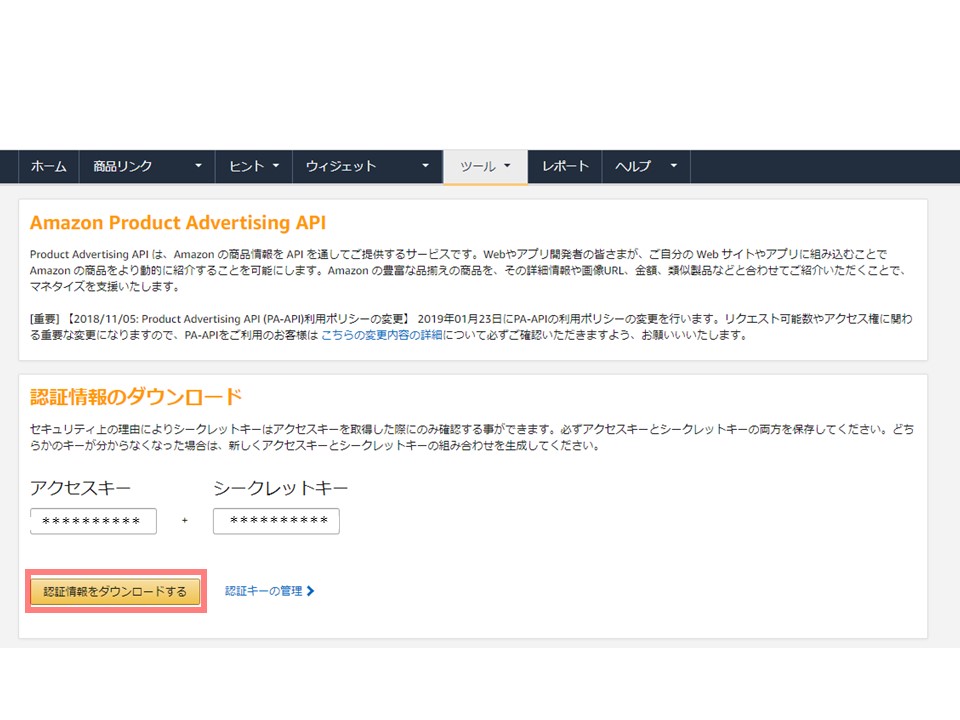Click the chevron icon after 認証キーの管理
960x720 pixels.
click(x=311, y=591)
